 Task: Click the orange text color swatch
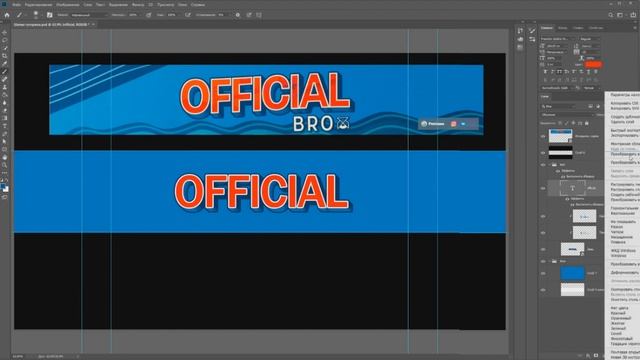(593, 64)
